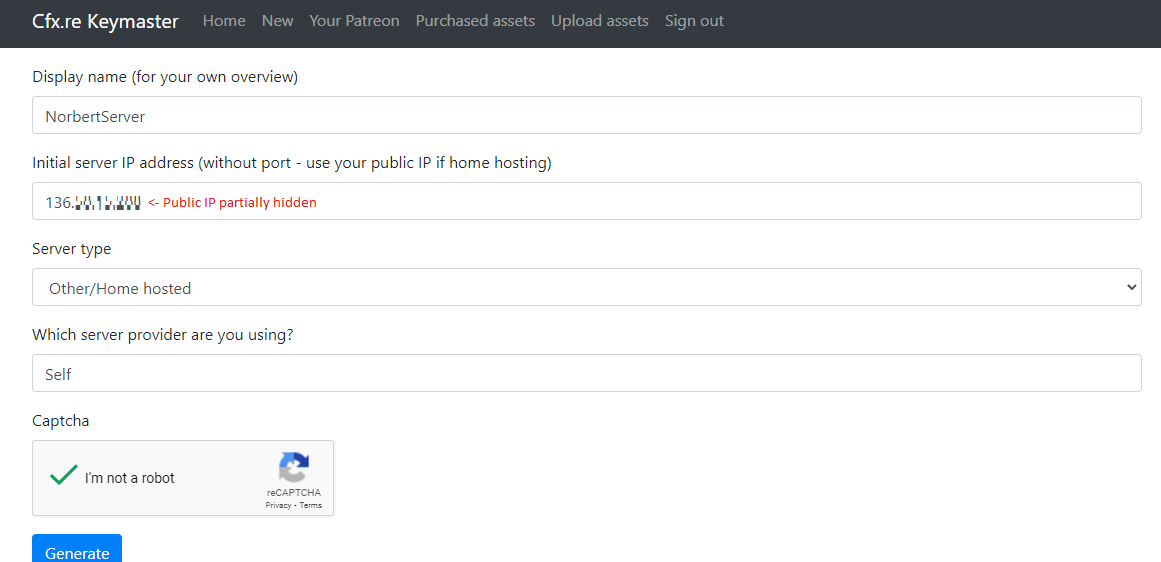
Task: Focus the server provider field containing Self
Action: (586, 374)
